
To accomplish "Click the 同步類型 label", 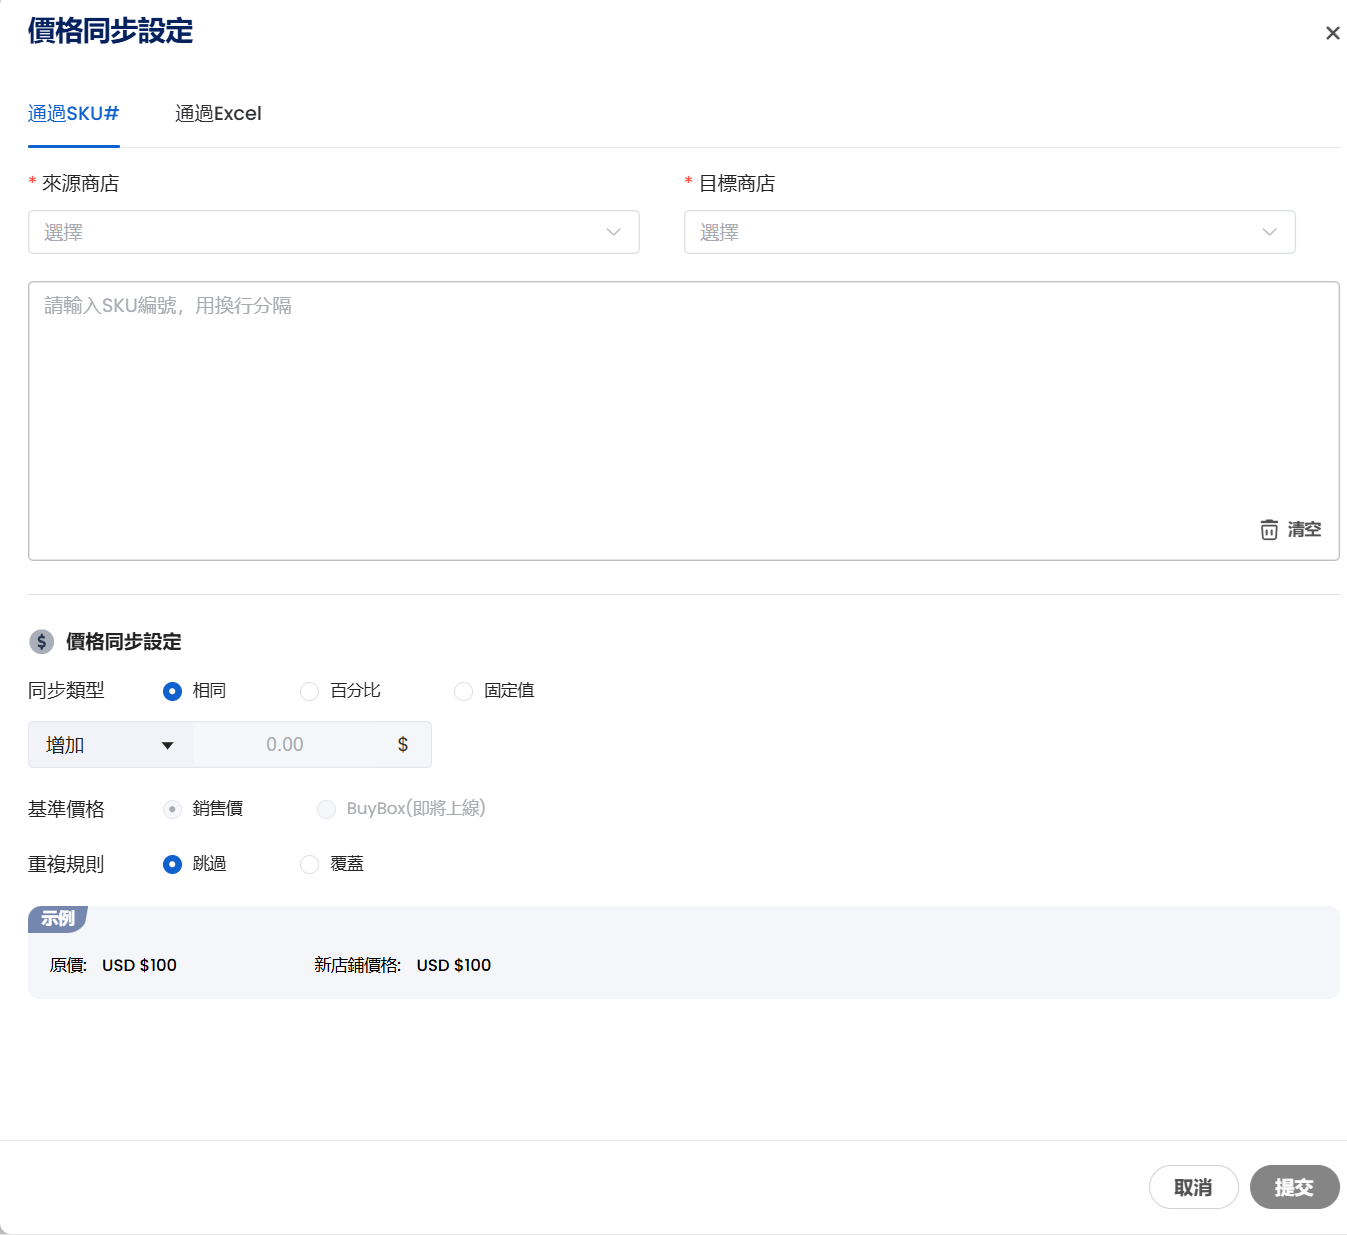I will coord(66,691).
